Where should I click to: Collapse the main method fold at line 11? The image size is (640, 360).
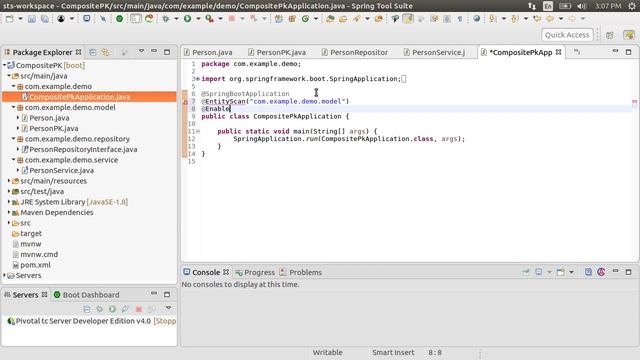198,131
